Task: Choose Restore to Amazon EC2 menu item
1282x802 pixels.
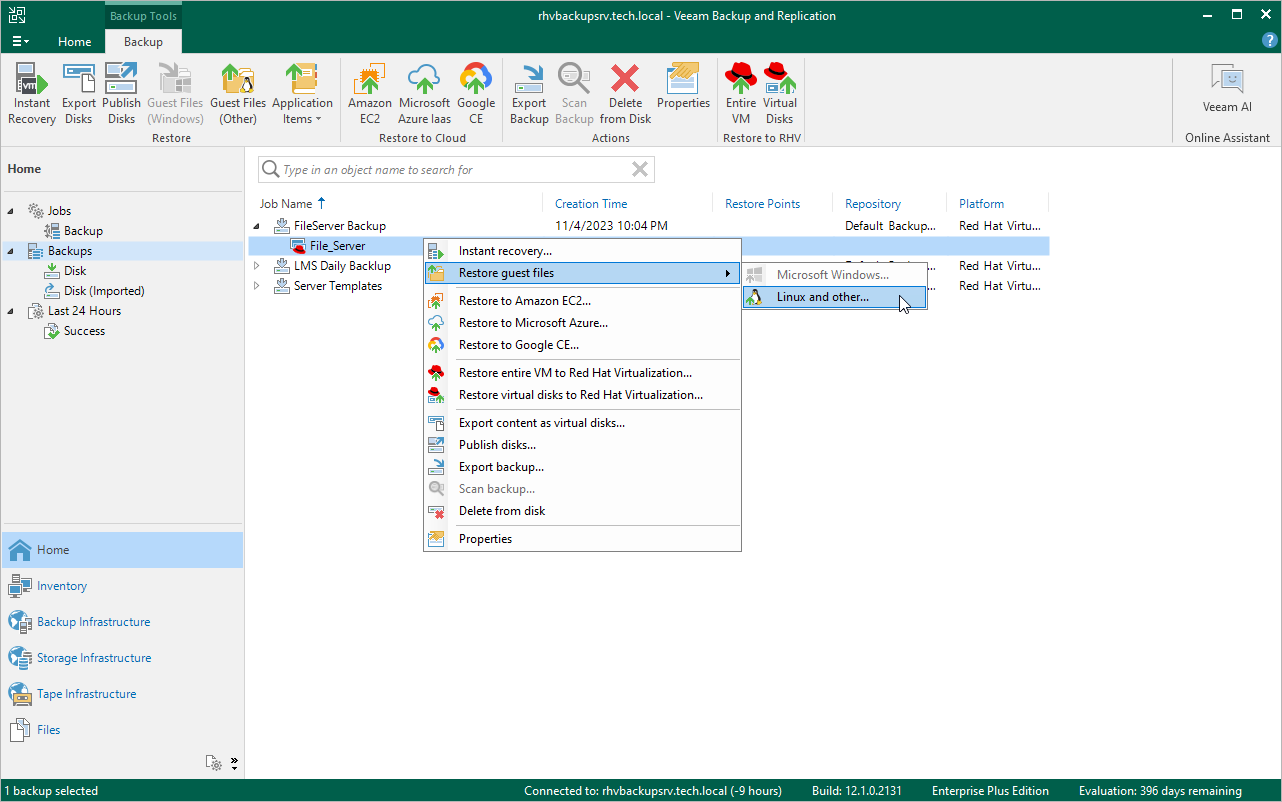Action: pos(582,301)
